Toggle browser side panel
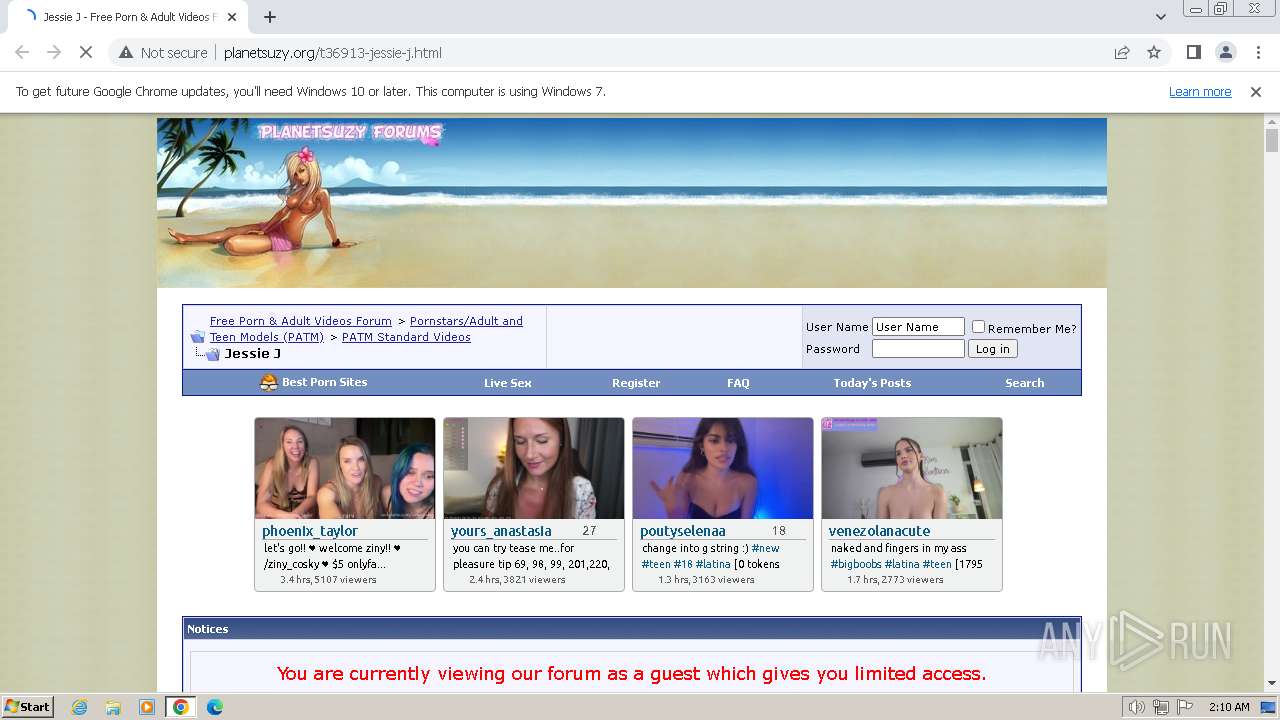The image size is (1280, 720). (x=1193, y=53)
